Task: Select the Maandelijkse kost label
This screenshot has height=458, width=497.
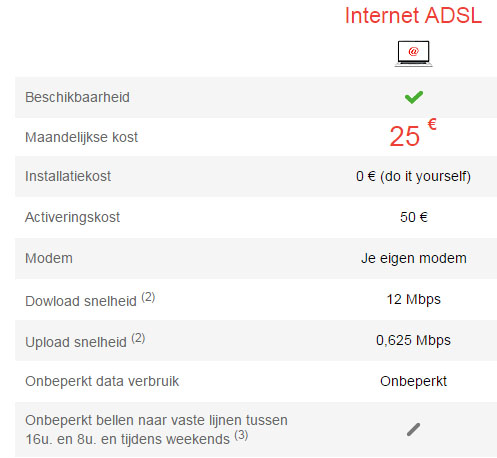Action: (81, 137)
